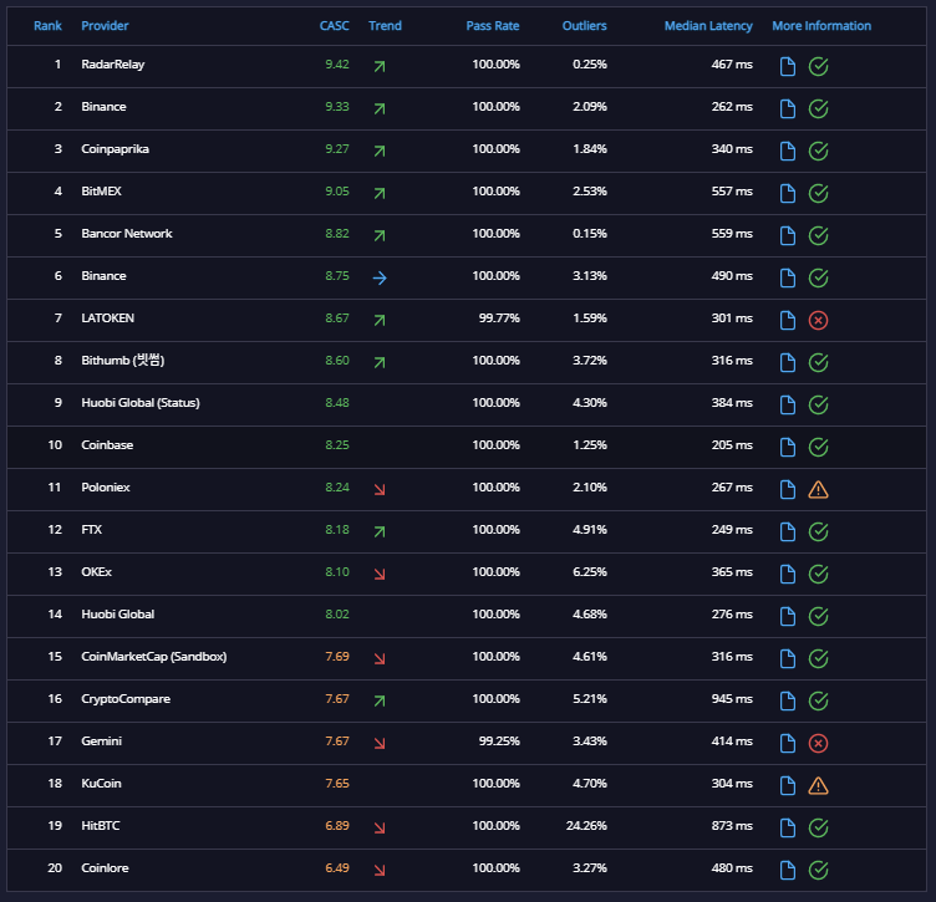
Task: Select the Coinlore provider name
Action: click(x=105, y=868)
